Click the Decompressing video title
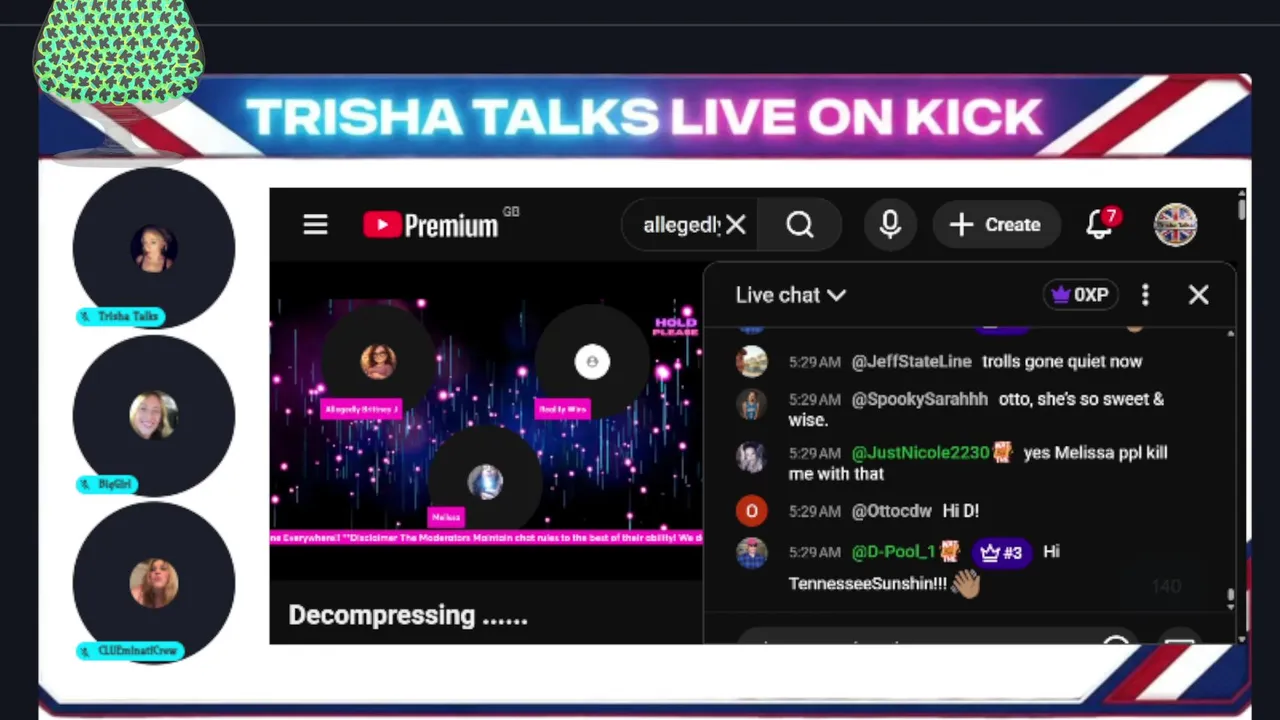This screenshot has width=1280, height=720. click(x=408, y=616)
